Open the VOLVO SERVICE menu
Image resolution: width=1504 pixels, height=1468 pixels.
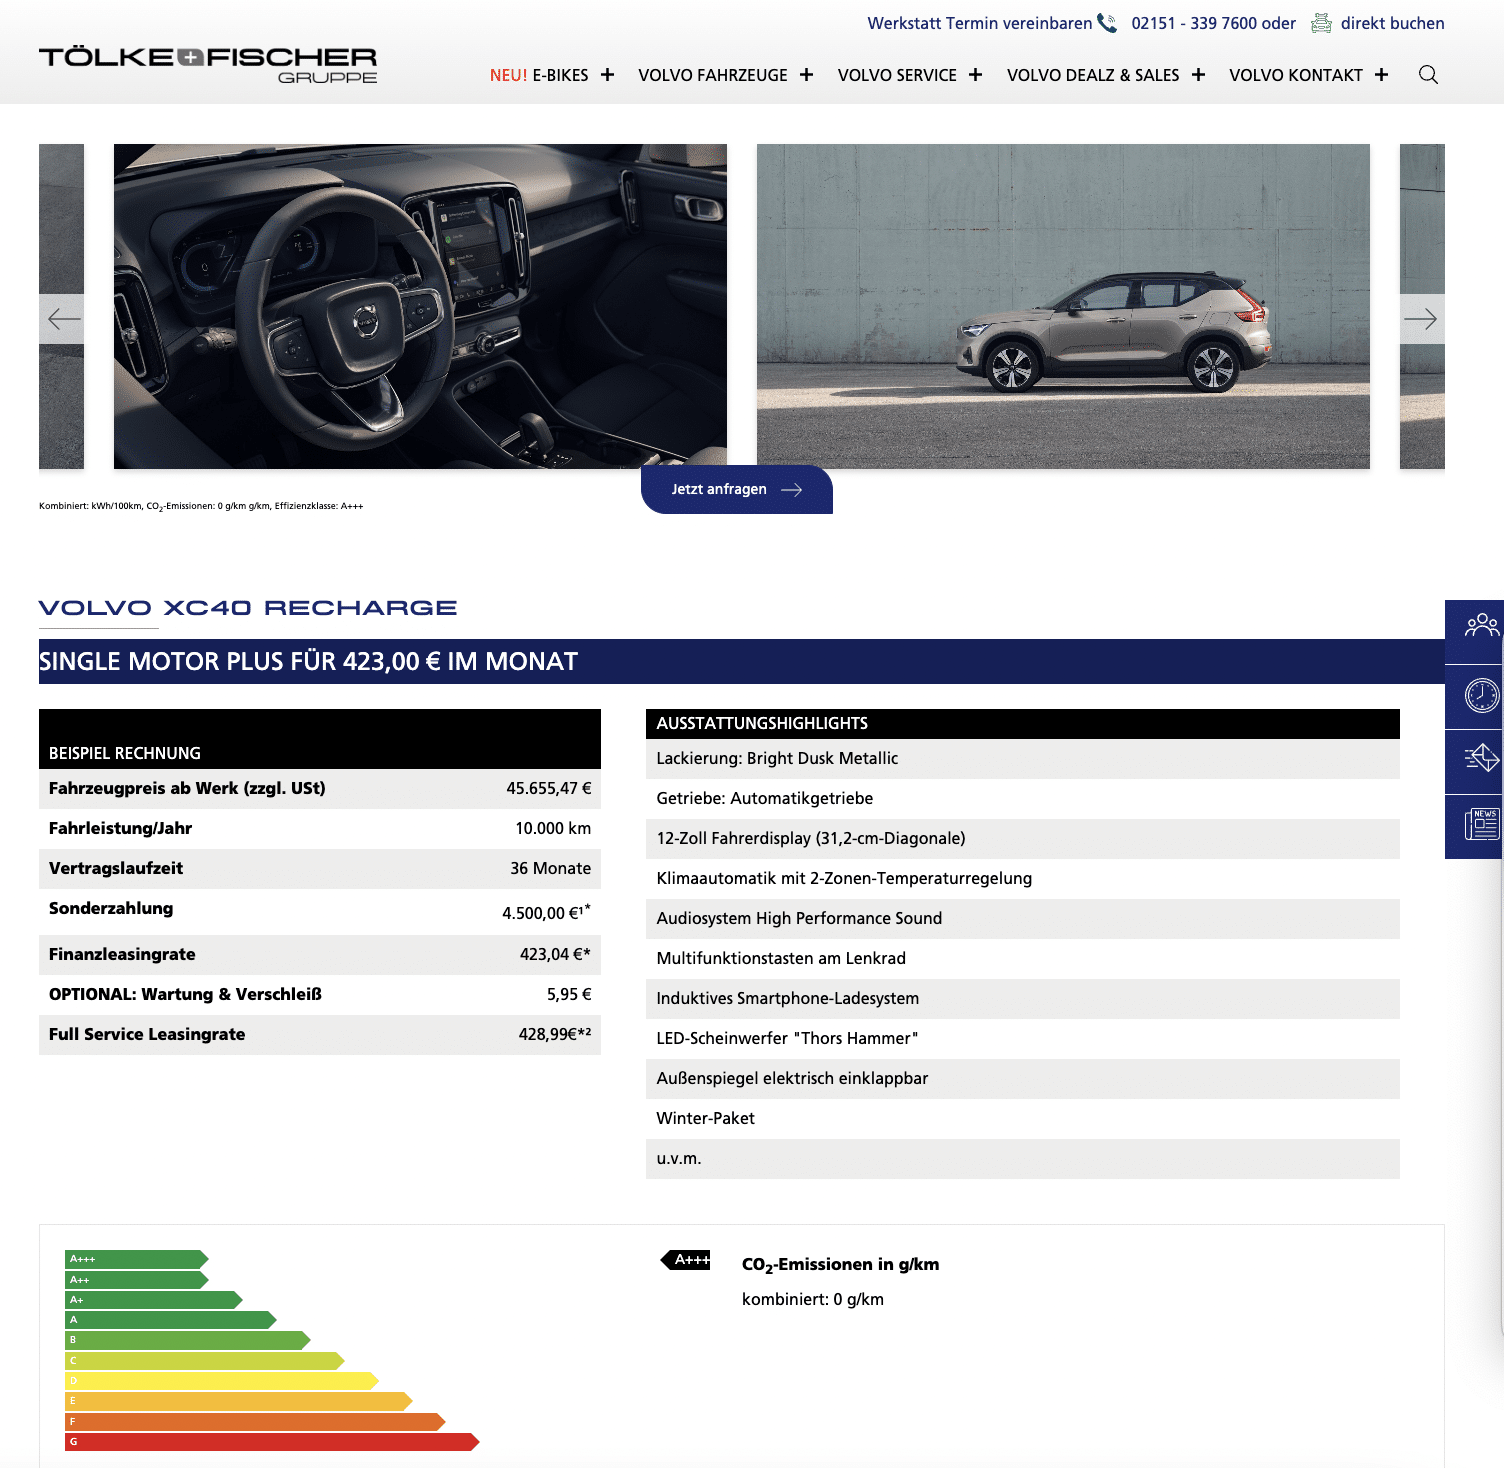click(897, 75)
